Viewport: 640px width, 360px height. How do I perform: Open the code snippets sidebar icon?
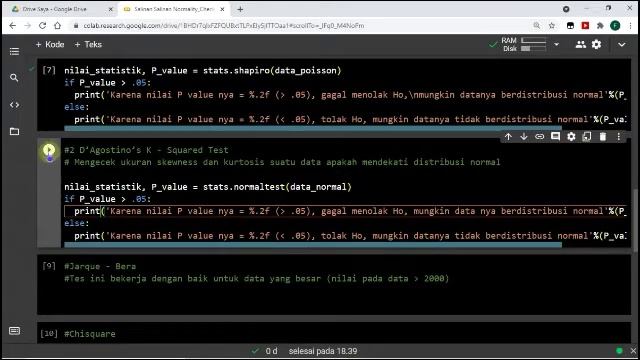(x=14, y=105)
